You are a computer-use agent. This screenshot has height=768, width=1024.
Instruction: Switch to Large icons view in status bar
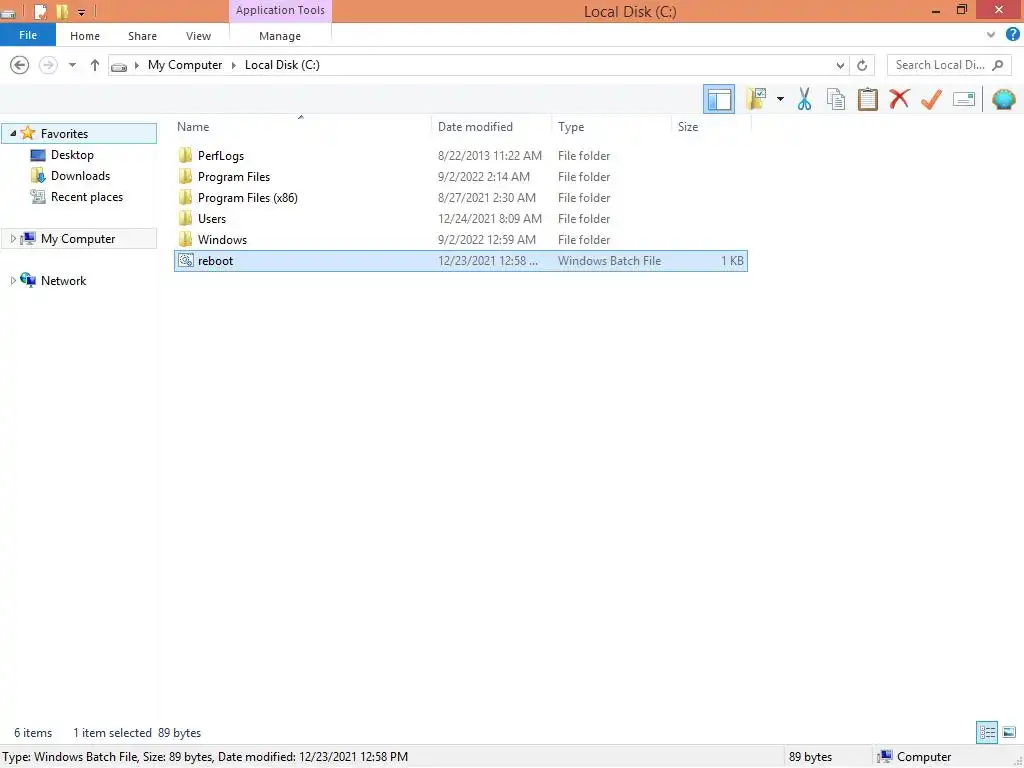(1009, 732)
